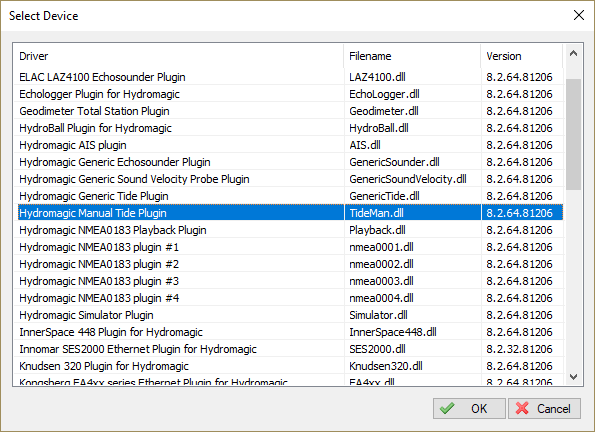Image resolution: width=595 pixels, height=432 pixels.
Task: Select ELAC LAZ4100 Echosounder Plugin
Action: [x=102, y=77]
